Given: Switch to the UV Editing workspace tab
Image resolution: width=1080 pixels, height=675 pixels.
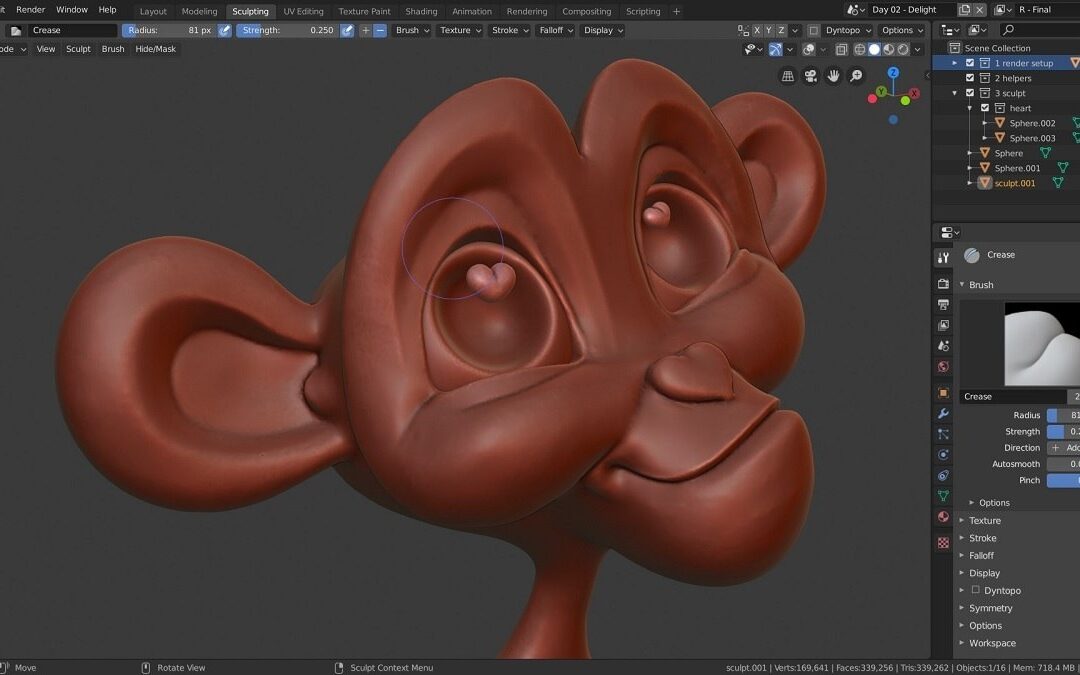Looking at the screenshot, I should click(303, 11).
